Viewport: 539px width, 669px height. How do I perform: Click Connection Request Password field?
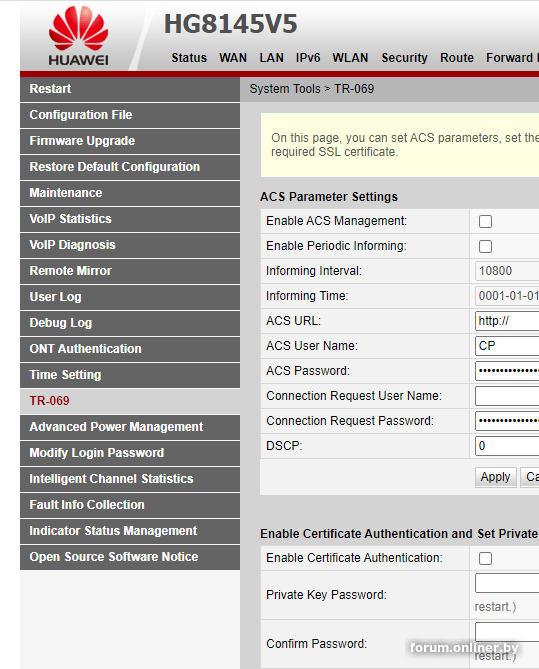pyautogui.click(x=507, y=421)
